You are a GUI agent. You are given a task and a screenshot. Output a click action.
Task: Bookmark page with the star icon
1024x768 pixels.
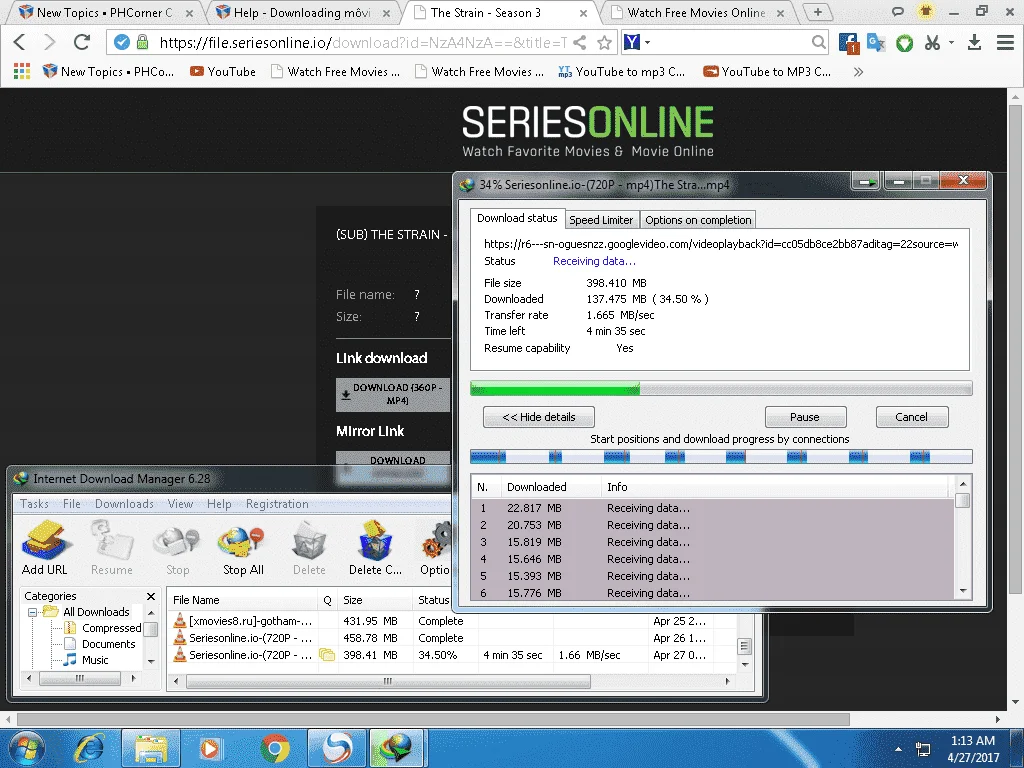[x=605, y=42]
